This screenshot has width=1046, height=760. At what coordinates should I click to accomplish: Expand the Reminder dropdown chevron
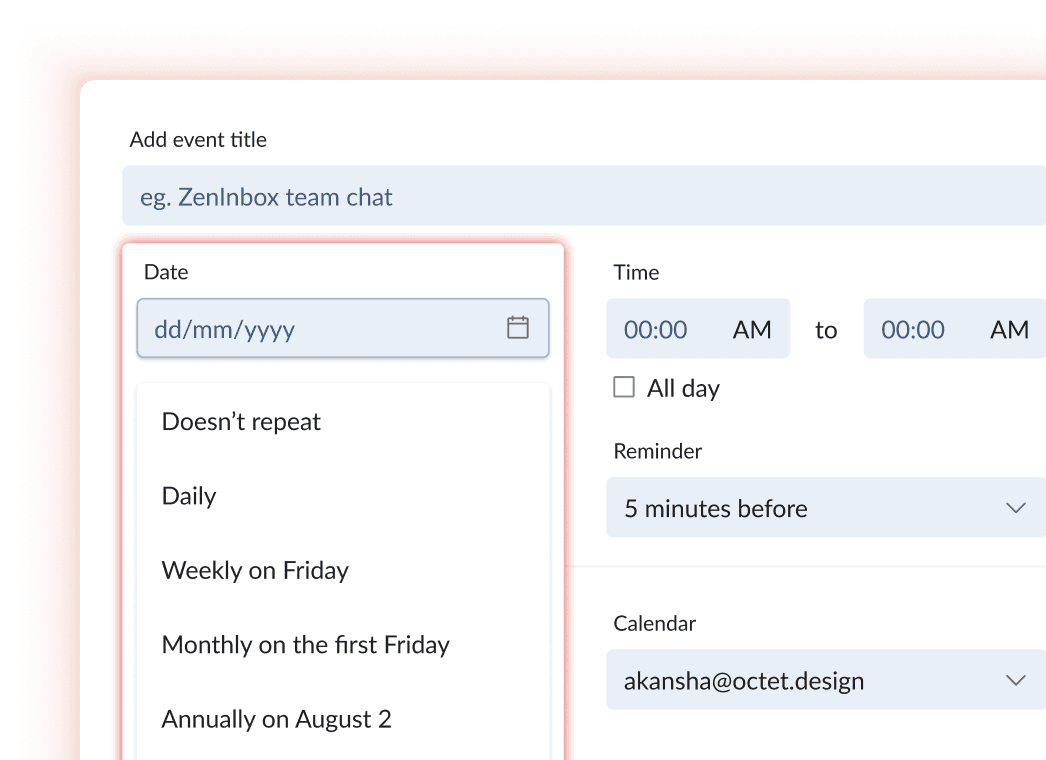[x=1015, y=508]
